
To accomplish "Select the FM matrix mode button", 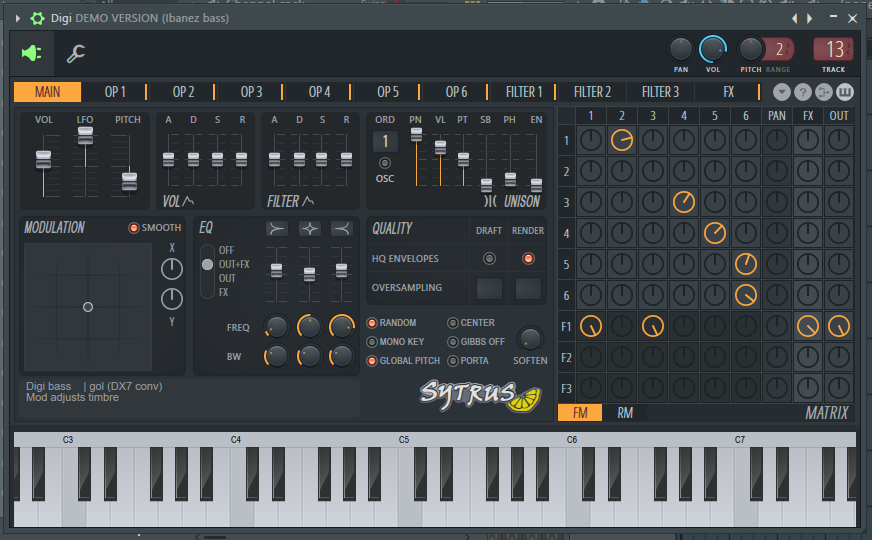I will (x=580, y=413).
